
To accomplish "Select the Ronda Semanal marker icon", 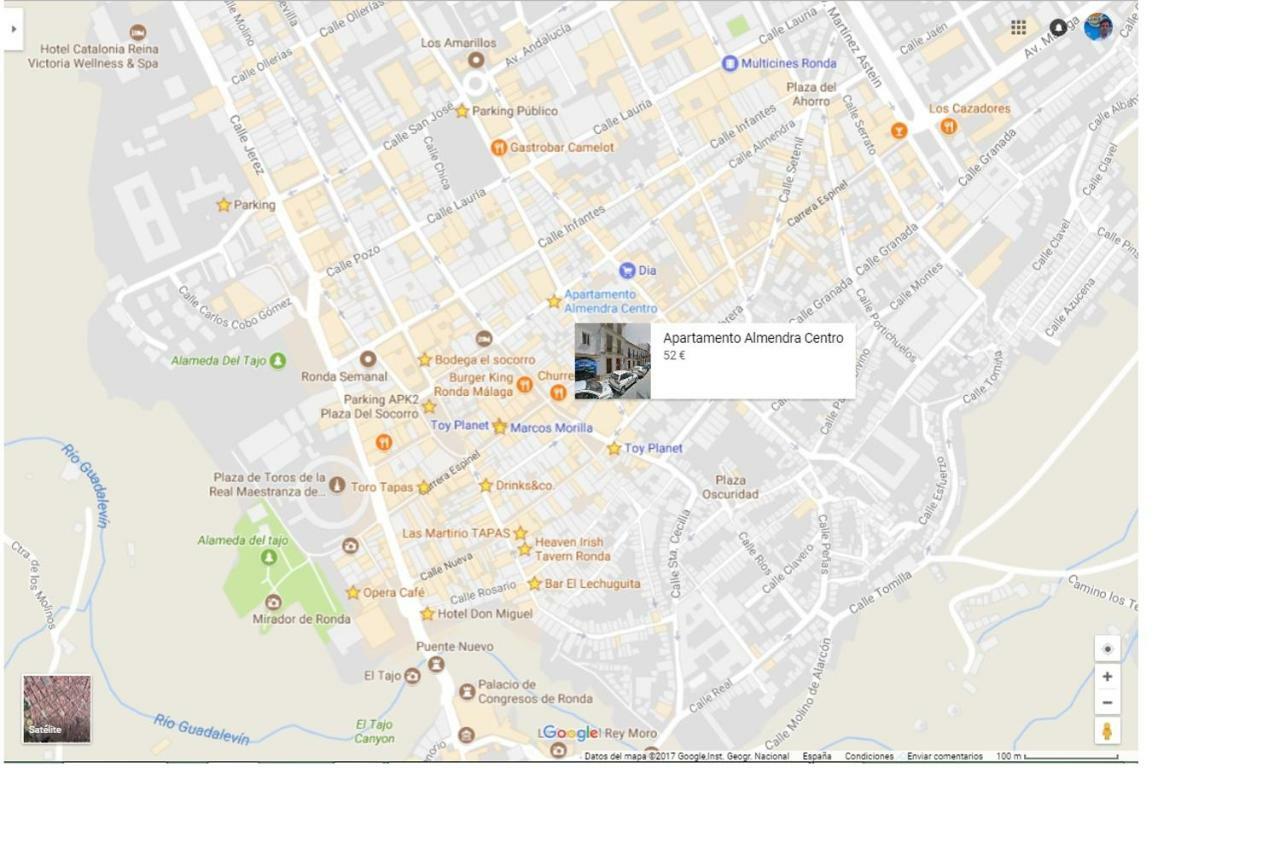I will pos(368,359).
